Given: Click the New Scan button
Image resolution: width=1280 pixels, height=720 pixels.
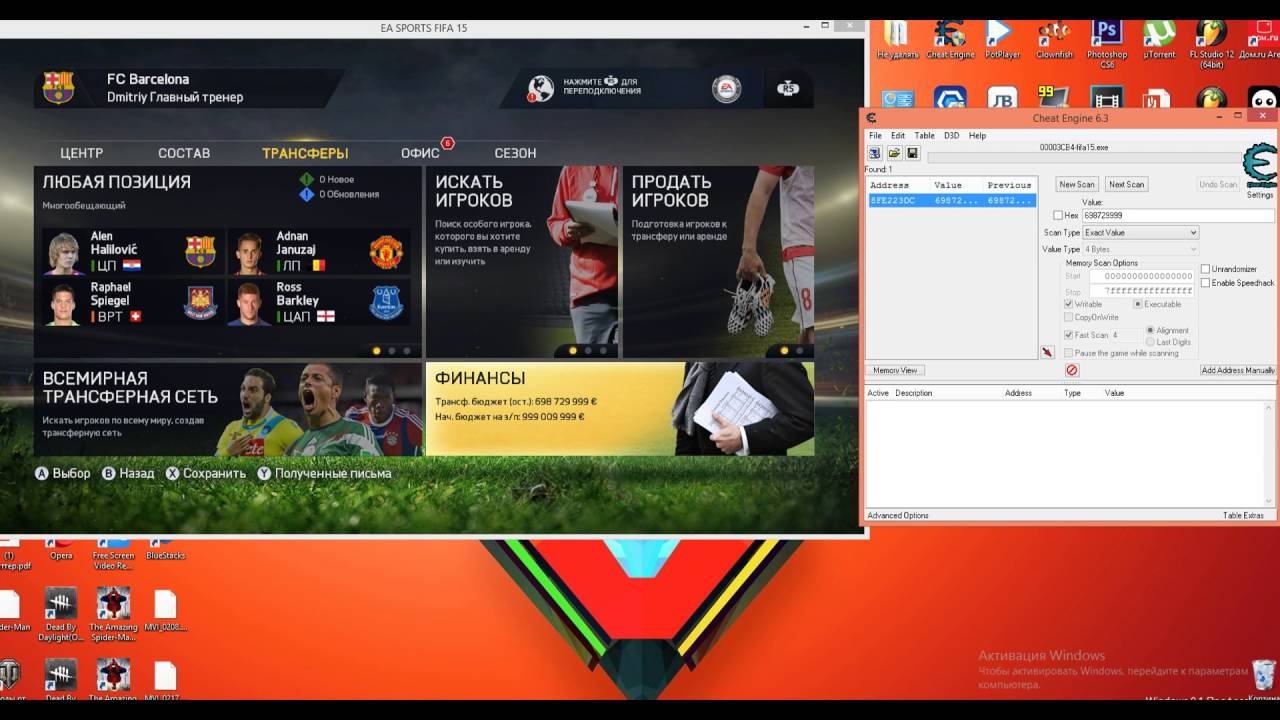Looking at the screenshot, I should pyautogui.click(x=1077, y=184).
